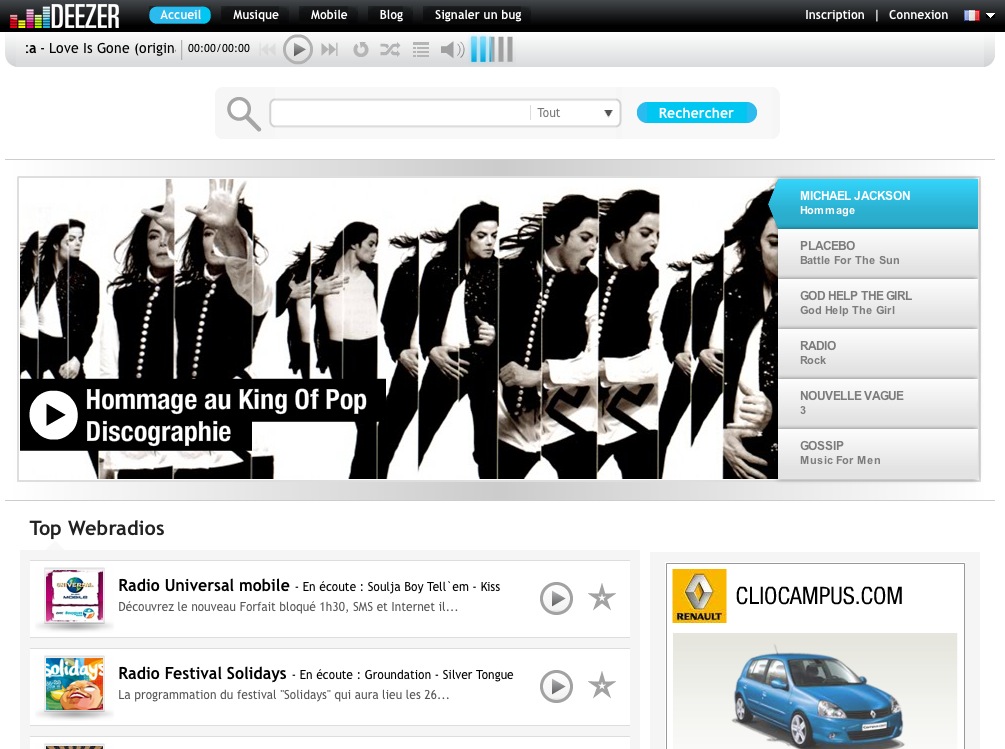Select God Help The Girl featured item
This screenshot has height=749, width=1005.
[878, 303]
